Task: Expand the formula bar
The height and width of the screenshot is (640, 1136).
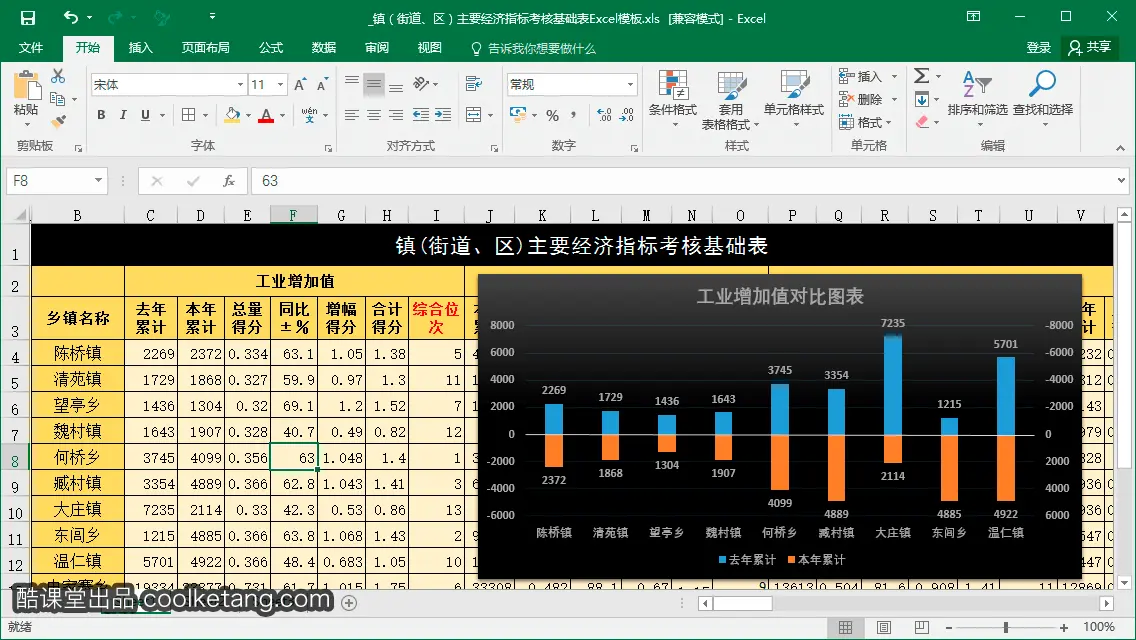Action: pyautogui.click(x=1121, y=180)
